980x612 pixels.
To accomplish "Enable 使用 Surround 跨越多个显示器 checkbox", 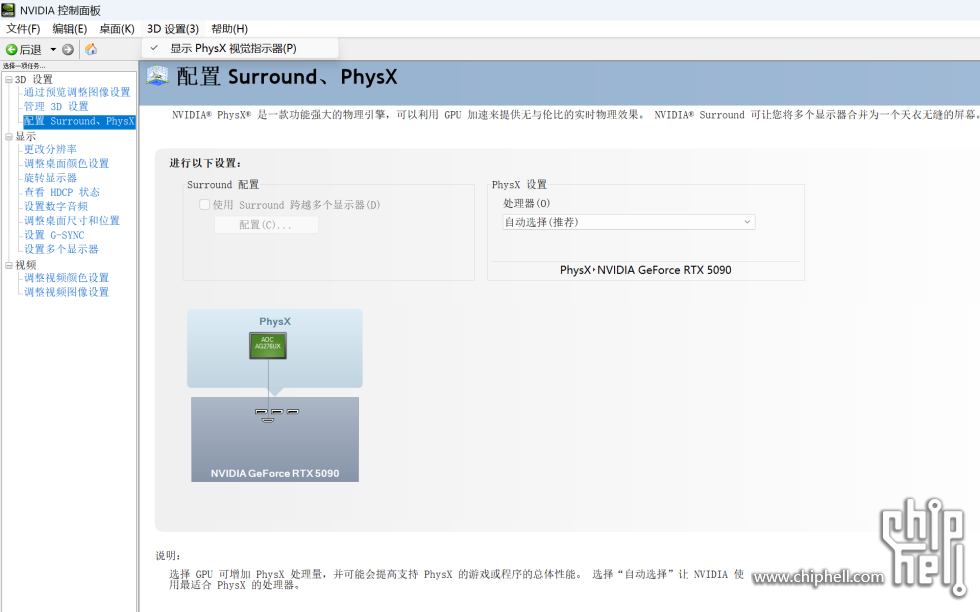I will click(x=204, y=204).
